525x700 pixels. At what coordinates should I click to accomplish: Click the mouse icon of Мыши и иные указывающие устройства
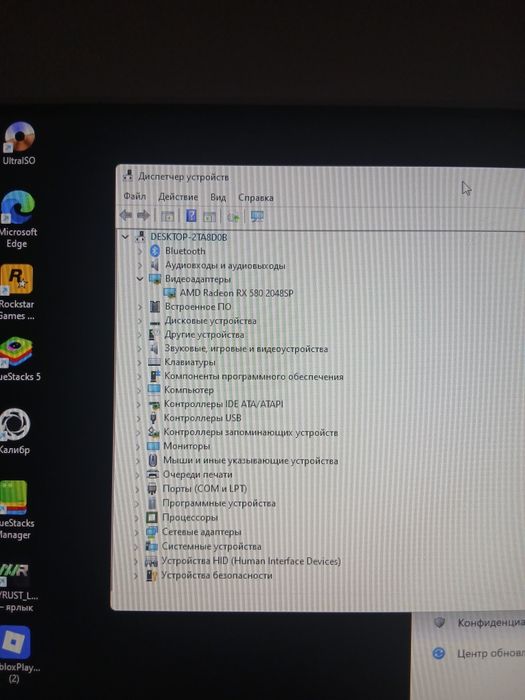[x=153, y=460]
